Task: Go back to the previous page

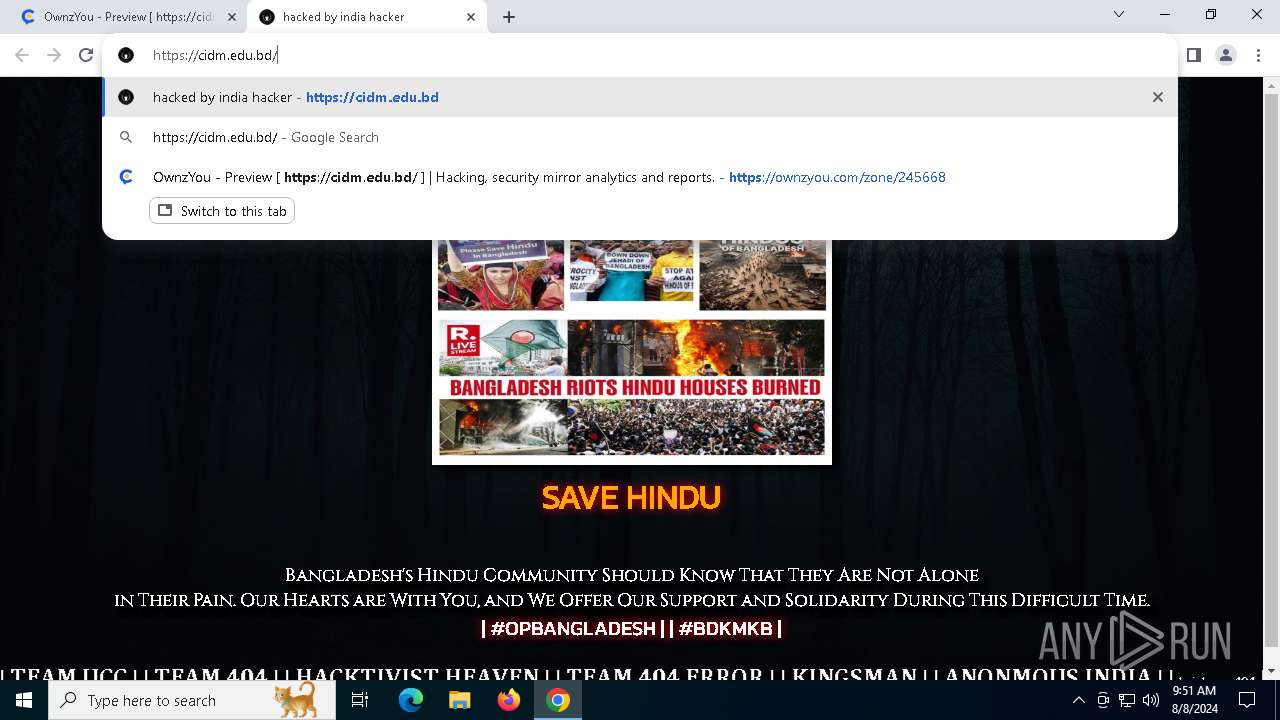Action: click(x=22, y=55)
